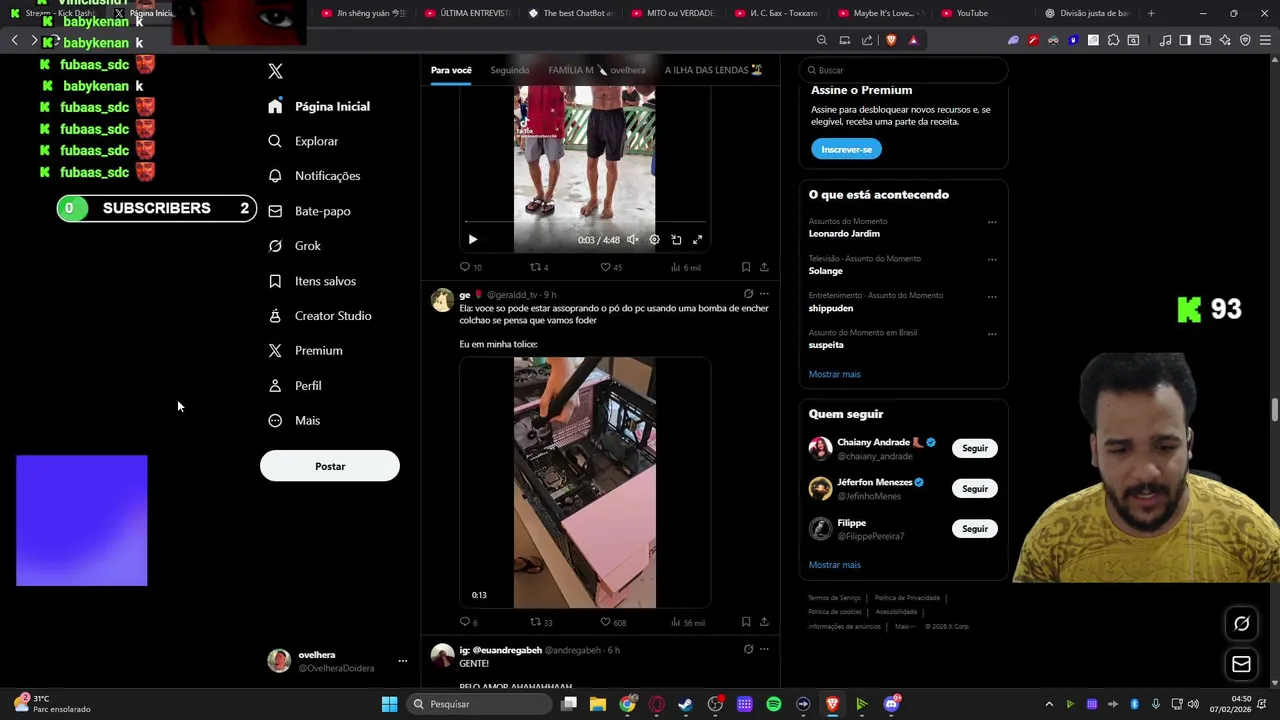Go to Perfil page
The width and height of the screenshot is (1280, 720).
point(296,386)
